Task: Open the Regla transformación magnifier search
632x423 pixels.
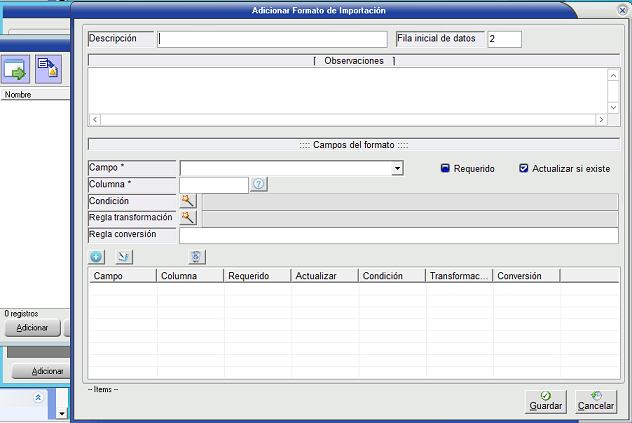Action: [x=188, y=218]
